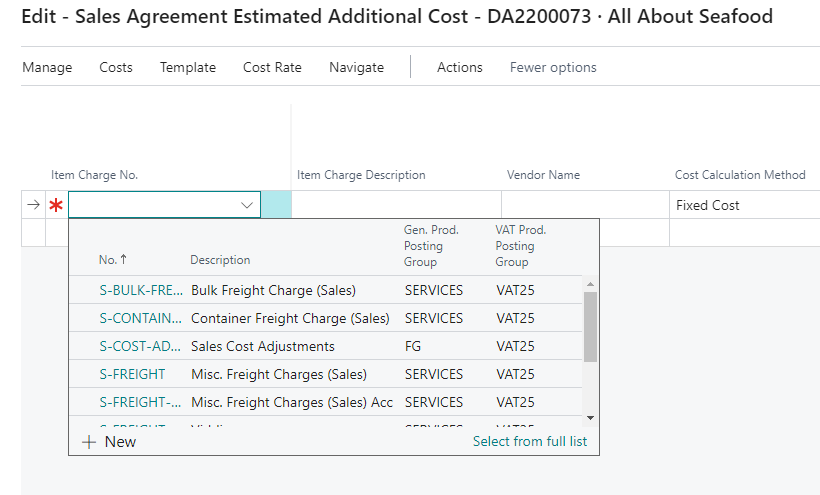Screen dimensions: 820x495
Task: Click Select from full list link
Action: click(530, 442)
